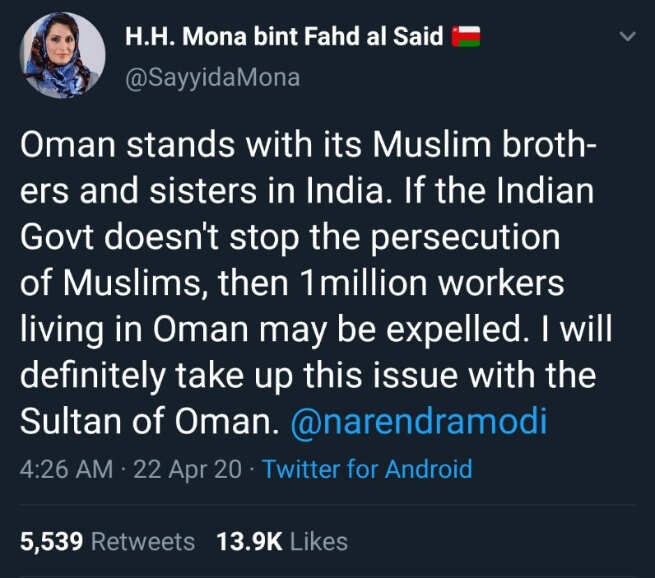This screenshot has height=578, width=655.
Task: Open the @narendramodi mention
Action: tap(418, 421)
